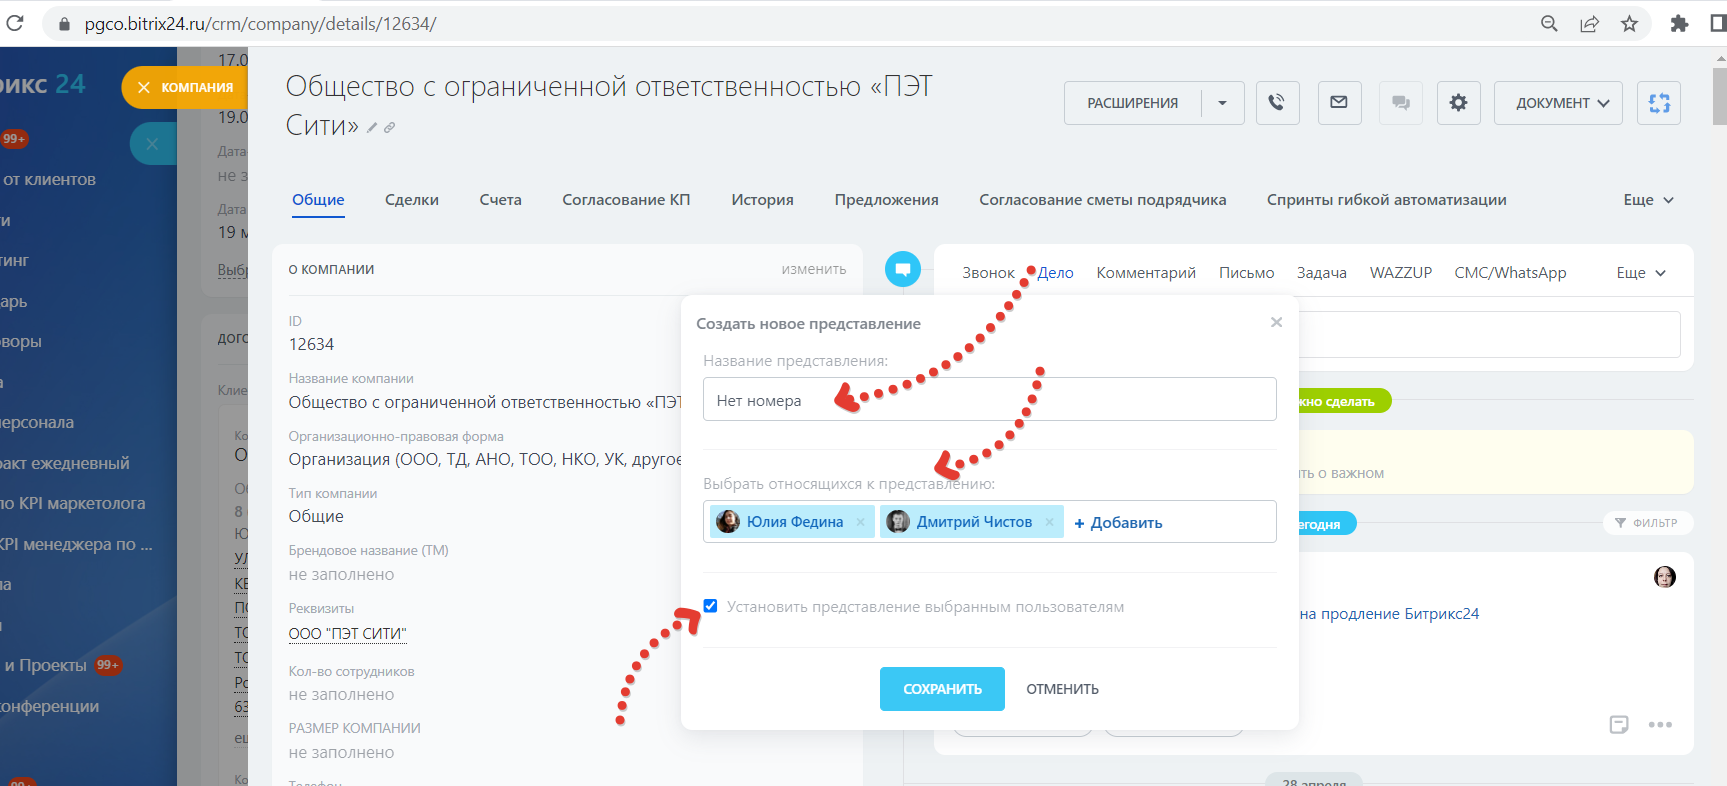
Task: Switch to the Сделки tab
Action: 411,200
